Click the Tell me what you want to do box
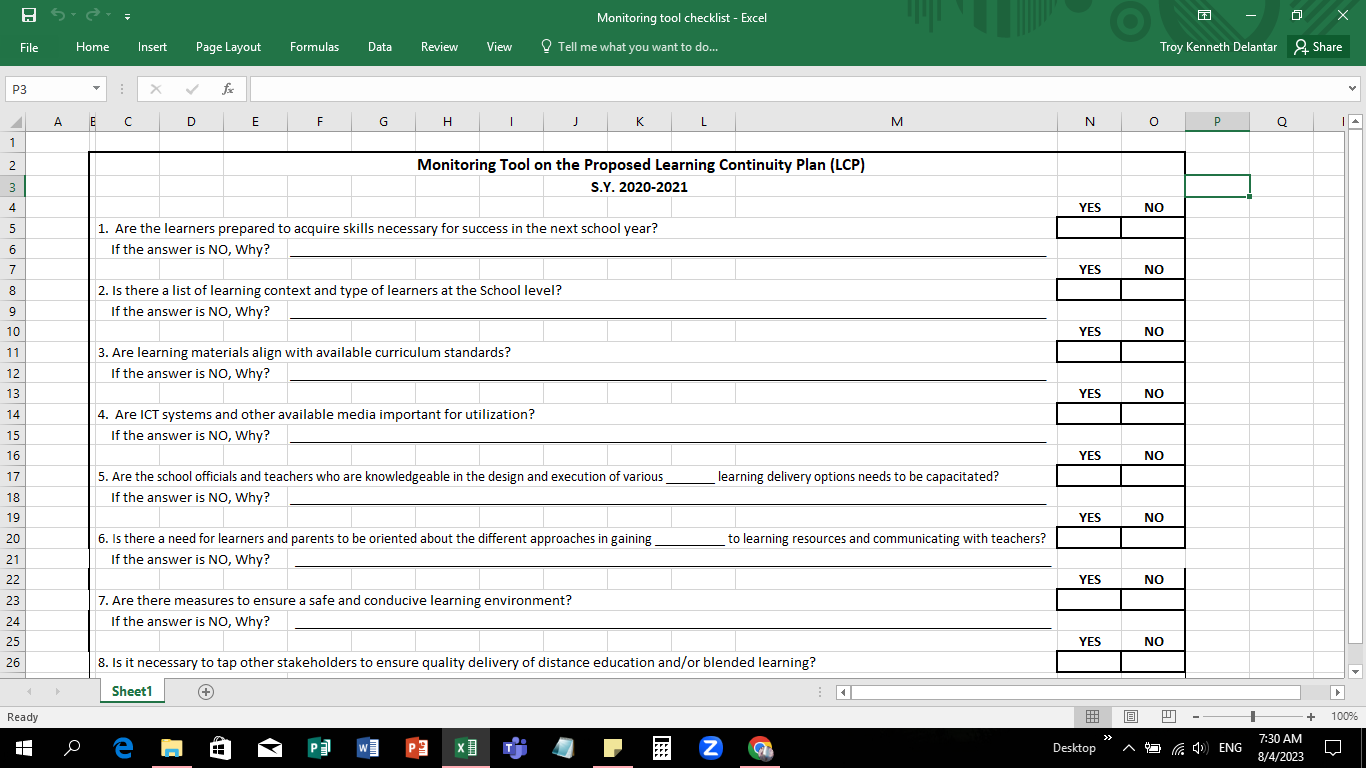1366x768 pixels. 629,47
